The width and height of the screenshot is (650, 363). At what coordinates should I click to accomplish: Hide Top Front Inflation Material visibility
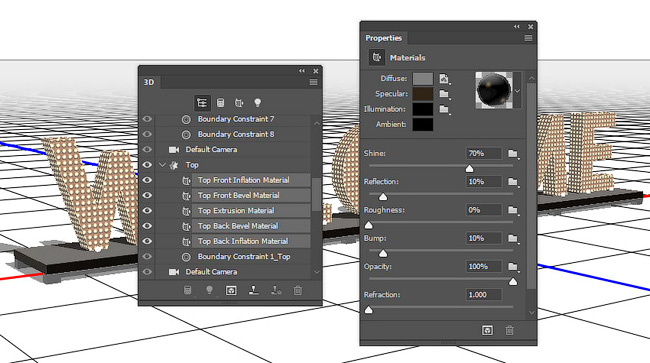[147, 180]
